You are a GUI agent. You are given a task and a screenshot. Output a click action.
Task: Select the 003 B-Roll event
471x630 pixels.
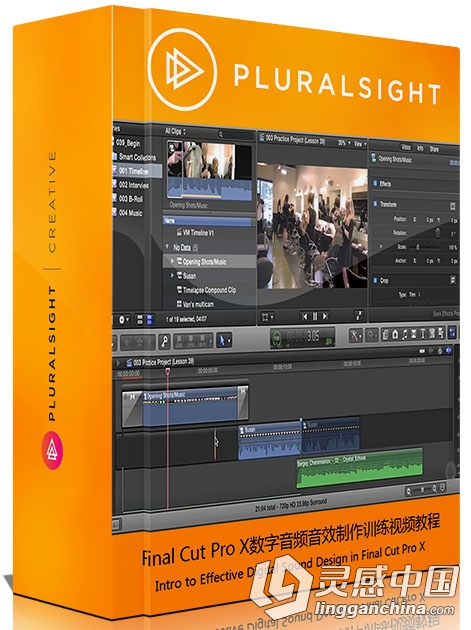(x=128, y=198)
